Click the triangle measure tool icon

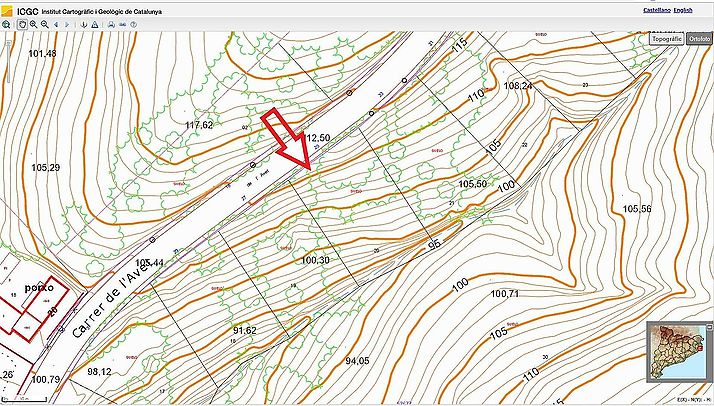(x=95, y=25)
